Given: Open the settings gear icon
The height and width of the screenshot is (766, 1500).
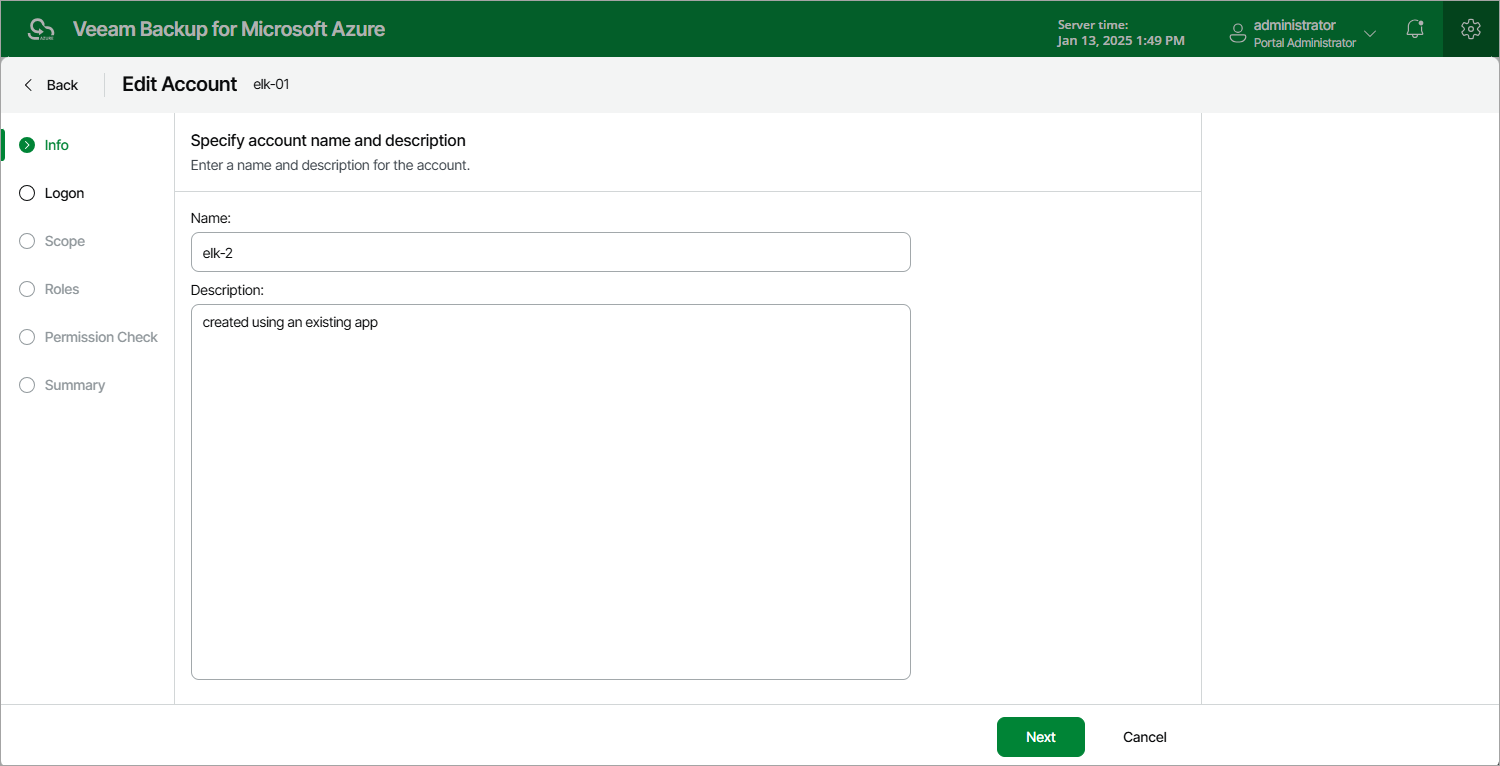Looking at the screenshot, I should tap(1470, 29).
